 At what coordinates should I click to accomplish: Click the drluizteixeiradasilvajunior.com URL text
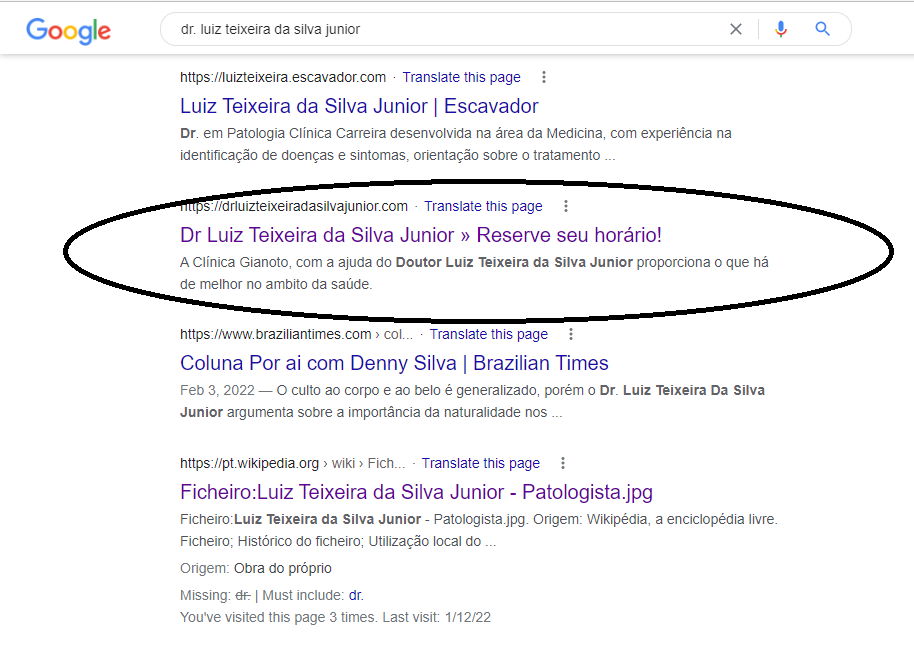pyautogui.click(x=294, y=206)
